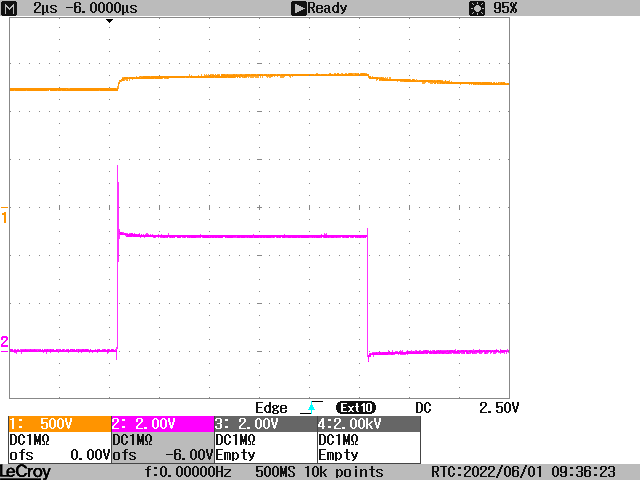Screen dimensions: 640x480
Task: Click the Ready trigger status icon
Action: 298,9
